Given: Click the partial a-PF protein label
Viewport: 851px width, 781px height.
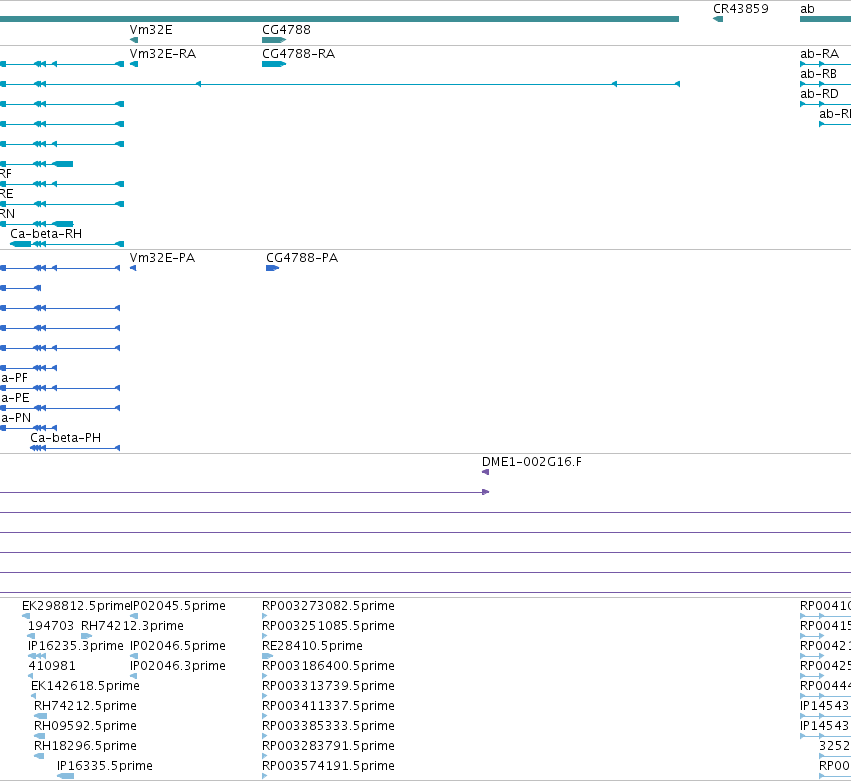Looking at the screenshot, I should click(x=14, y=378).
